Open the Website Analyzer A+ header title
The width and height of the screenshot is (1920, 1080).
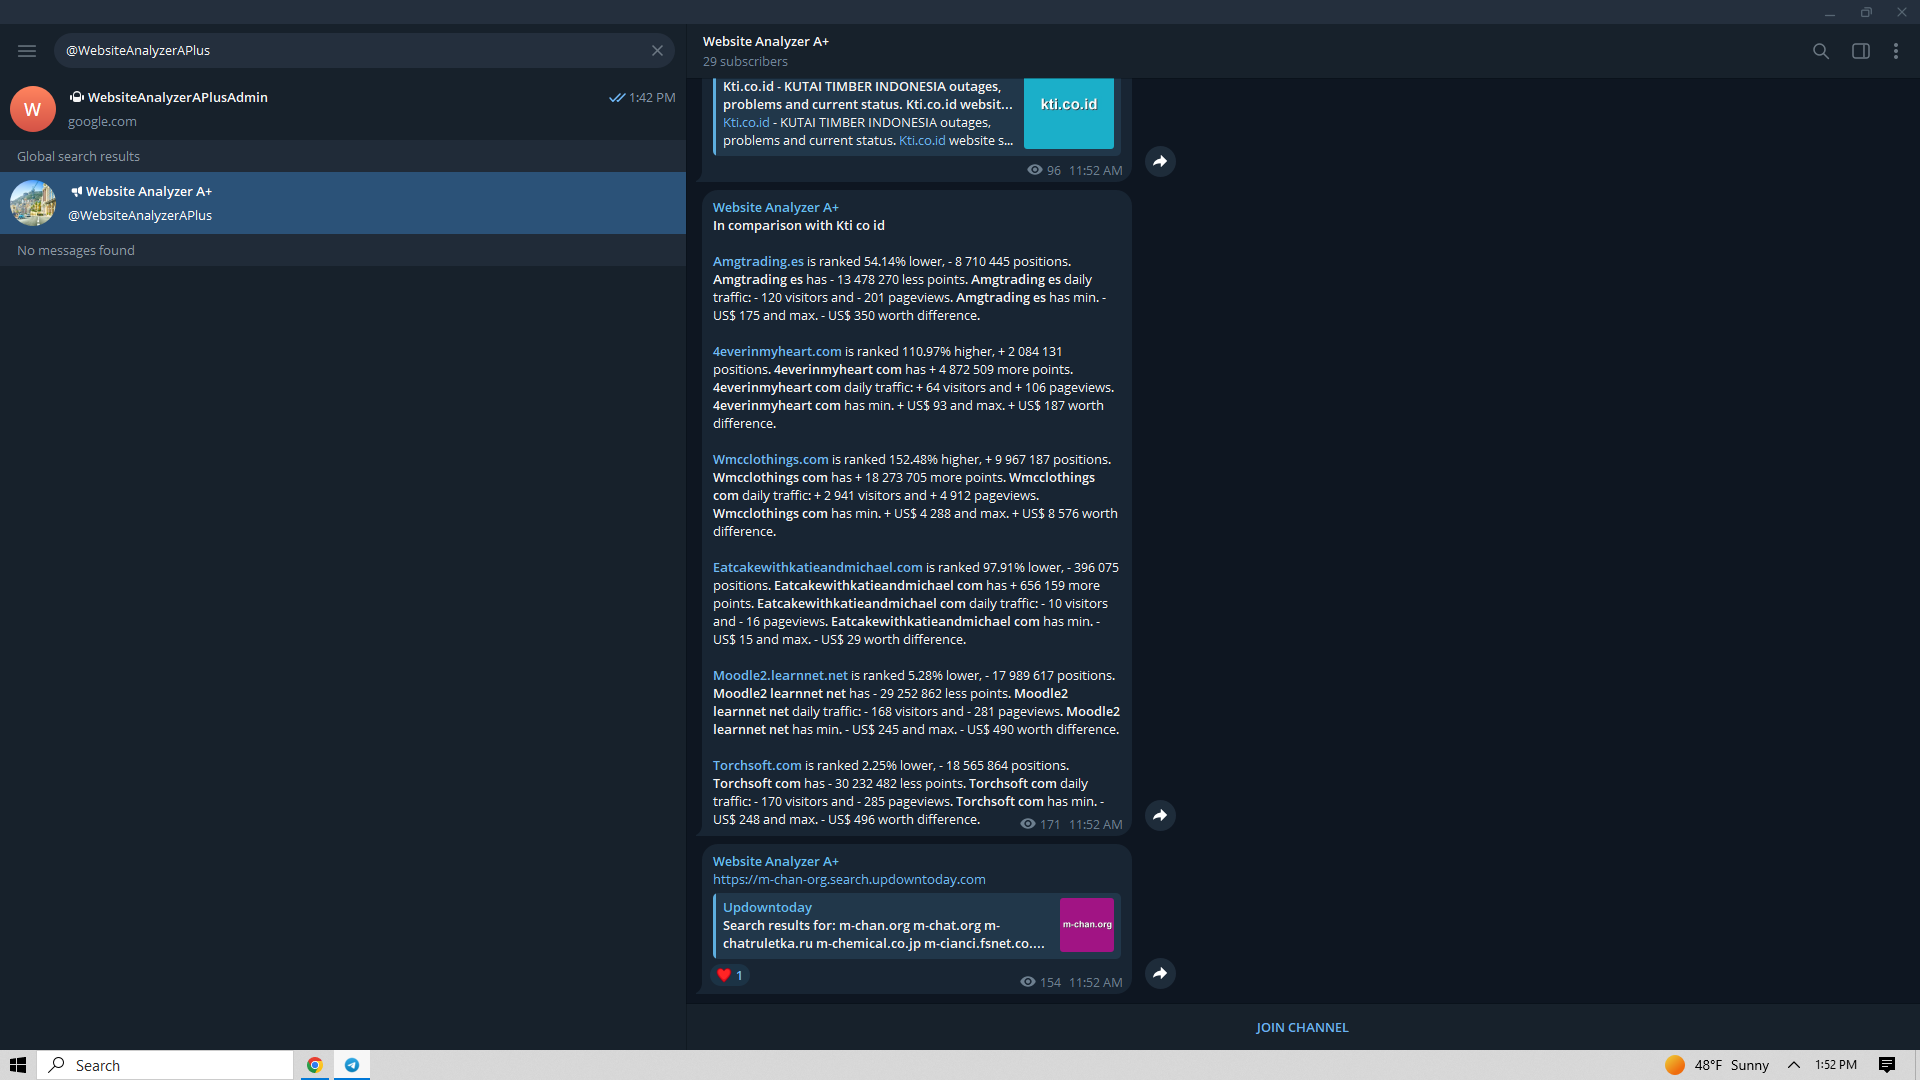(x=765, y=42)
